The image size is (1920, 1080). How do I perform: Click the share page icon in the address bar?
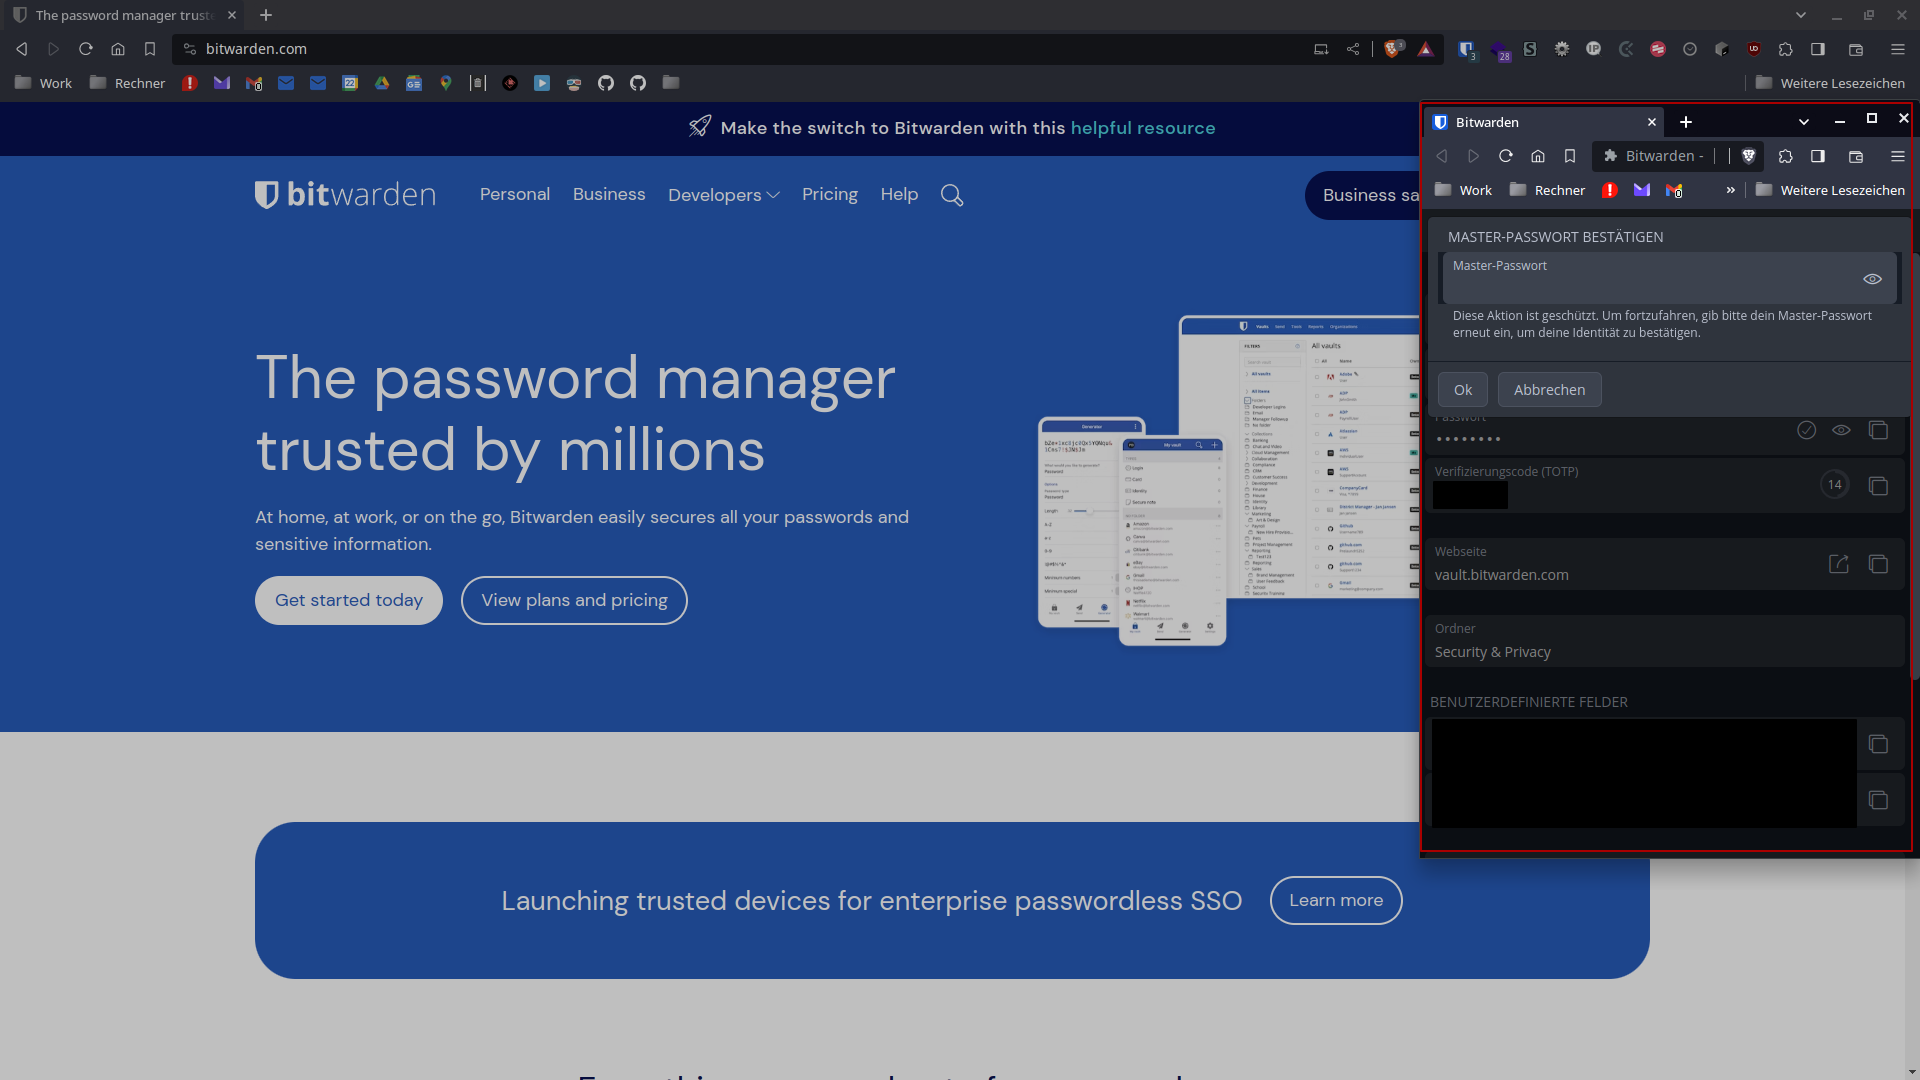[x=1354, y=49]
